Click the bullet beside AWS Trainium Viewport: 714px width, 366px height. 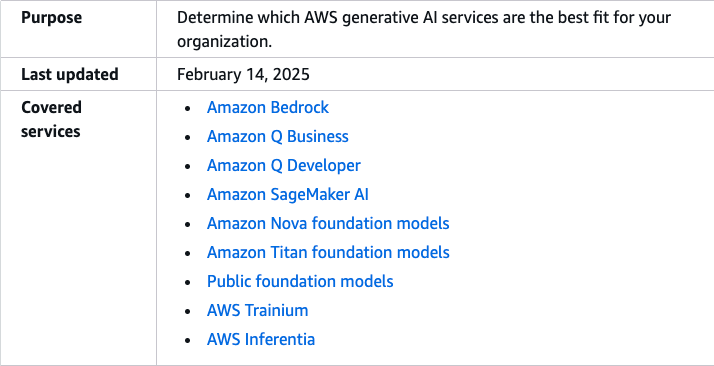click(x=188, y=311)
